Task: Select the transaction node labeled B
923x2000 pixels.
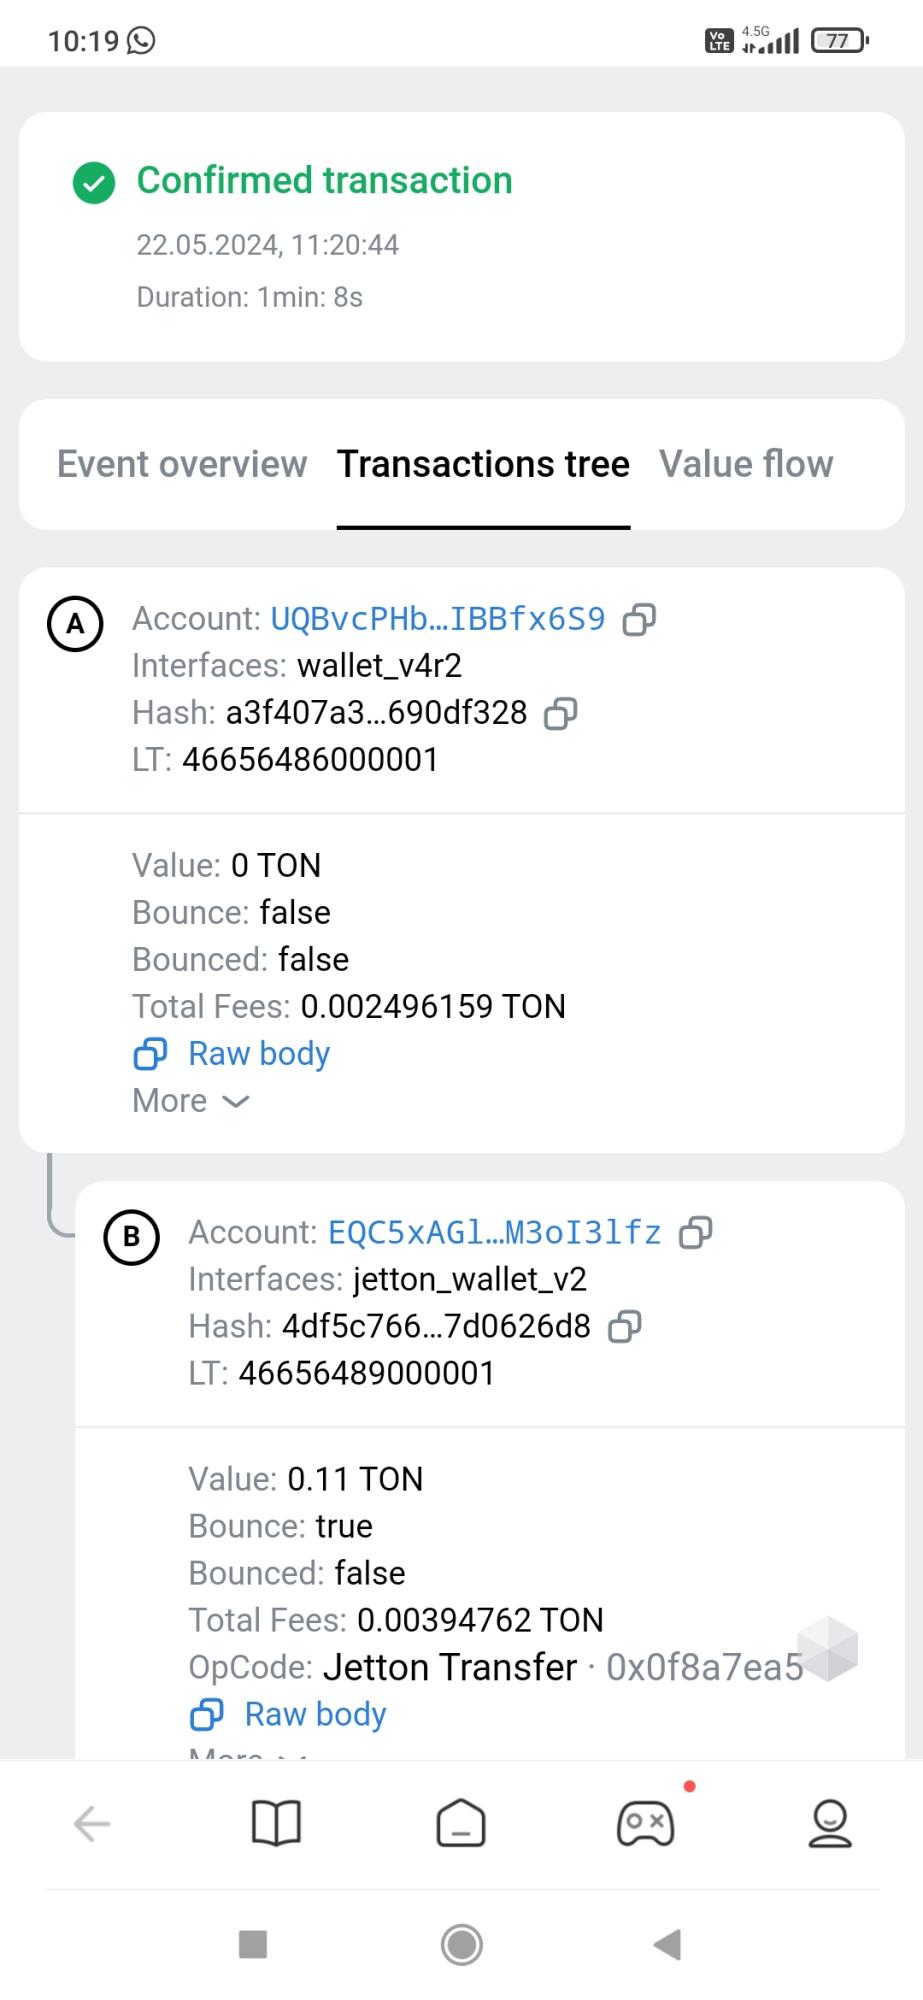Action: 133,1237
